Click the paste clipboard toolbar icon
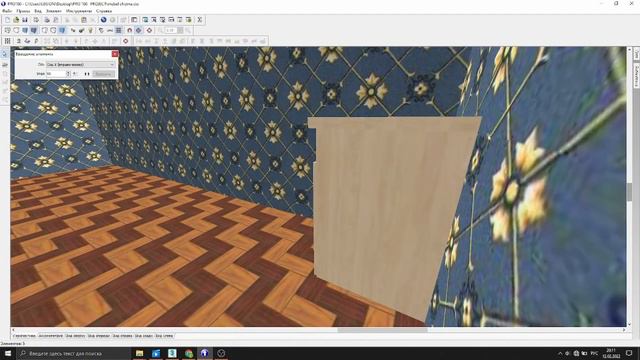The height and width of the screenshot is (360, 640). coord(84,20)
